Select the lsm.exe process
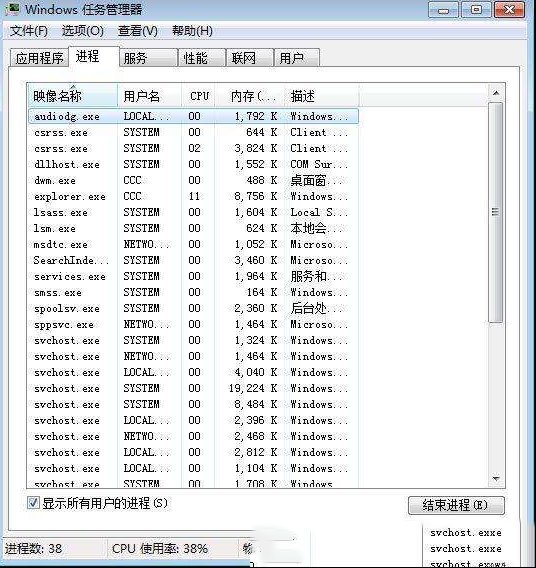Screen dimensions: 536x568 pyautogui.click(x=193, y=228)
